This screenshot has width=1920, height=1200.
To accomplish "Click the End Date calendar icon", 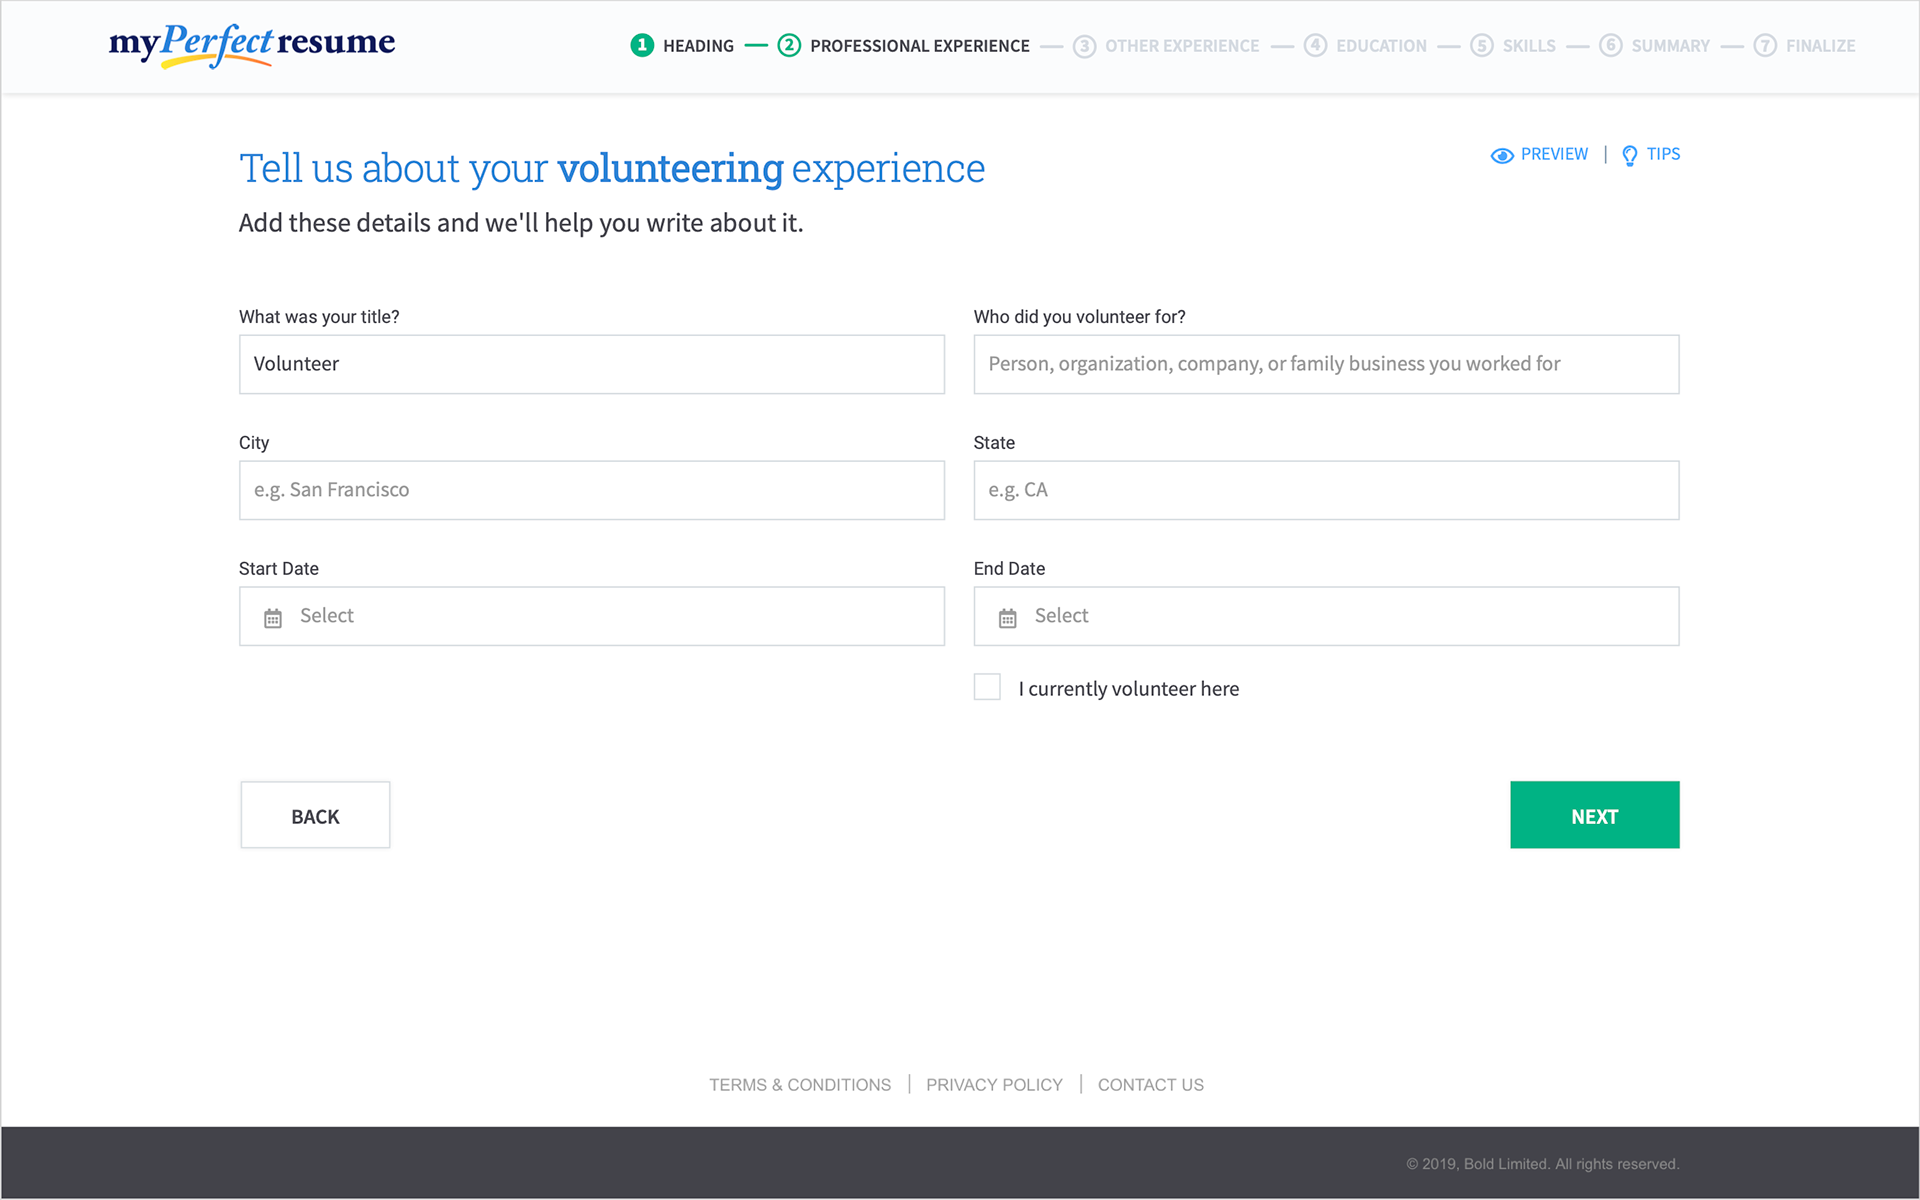I will pyautogui.click(x=1007, y=618).
